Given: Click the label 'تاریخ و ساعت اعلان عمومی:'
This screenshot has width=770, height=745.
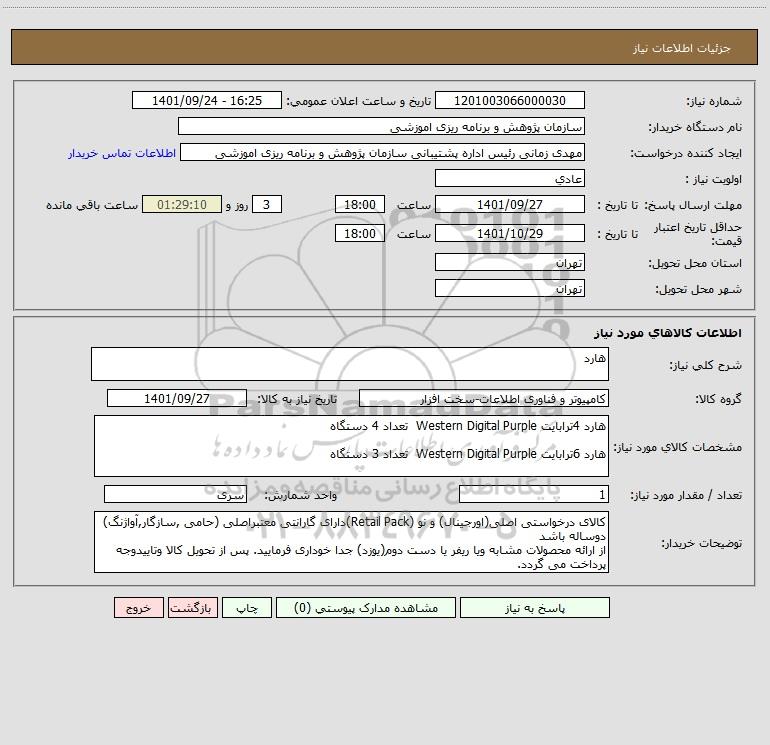Looking at the screenshot, I should 359,101.
